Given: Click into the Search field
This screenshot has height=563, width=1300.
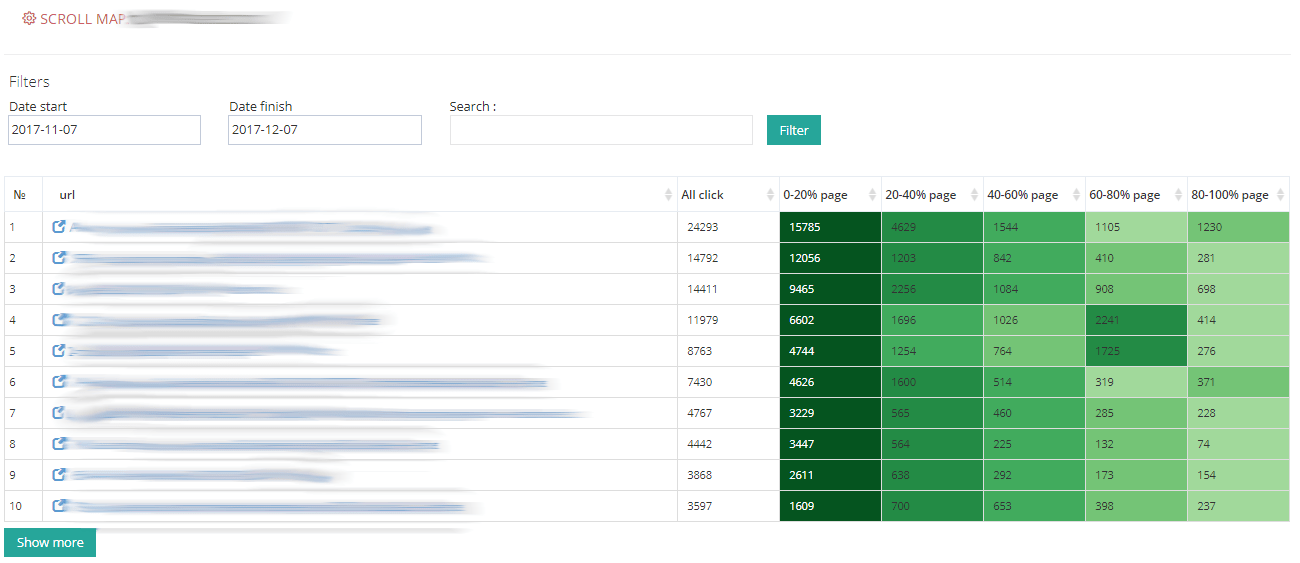Looking at the screenshot, I should tap(601, 130).
